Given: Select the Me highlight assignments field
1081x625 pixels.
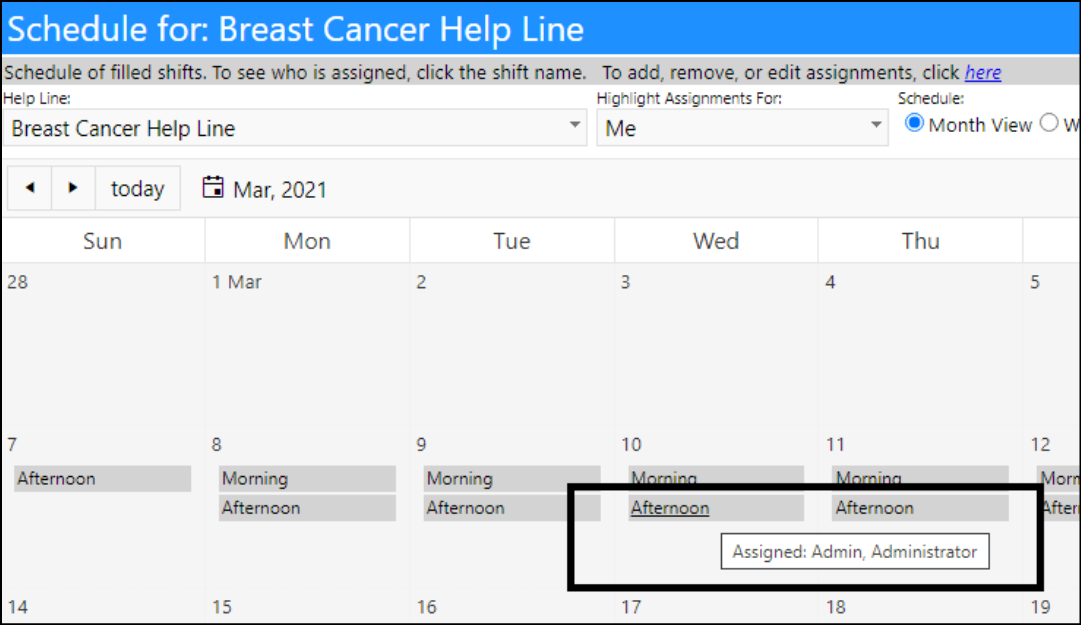Looking at the screenshot, I should coord(742,127).
